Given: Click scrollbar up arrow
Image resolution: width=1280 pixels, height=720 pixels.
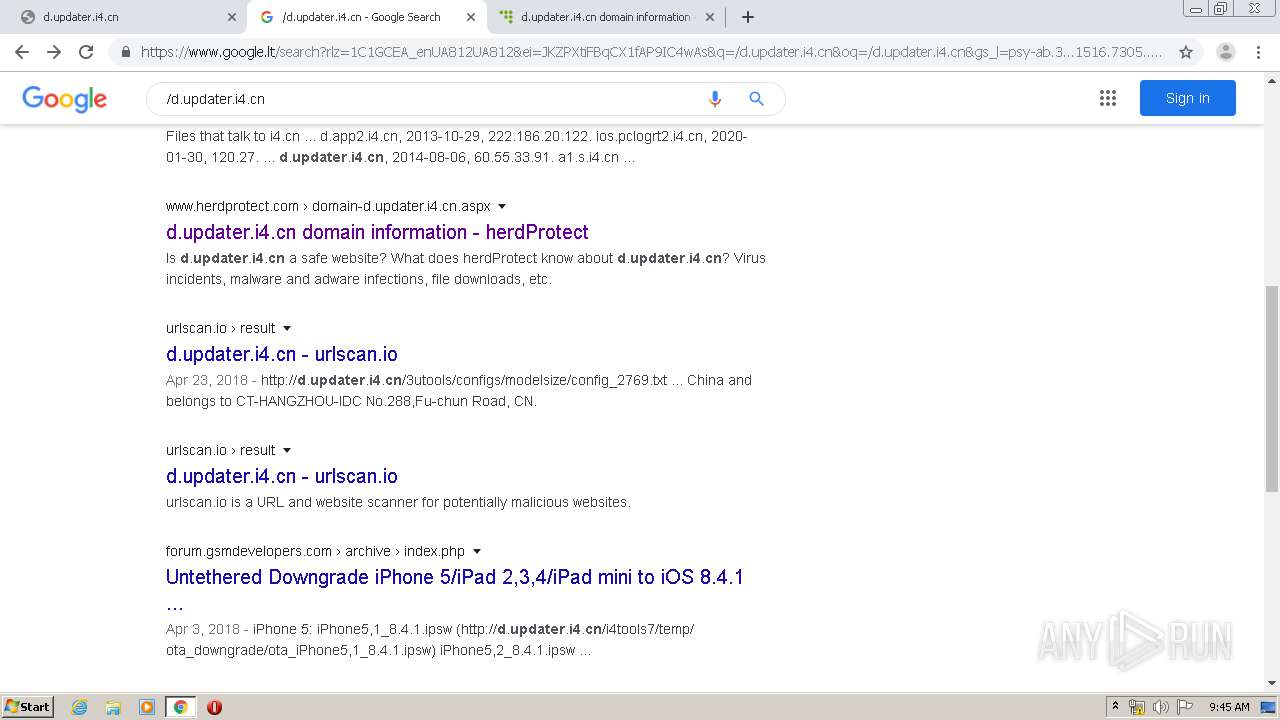Looking at the screenshot, I should click(1272, 79).
